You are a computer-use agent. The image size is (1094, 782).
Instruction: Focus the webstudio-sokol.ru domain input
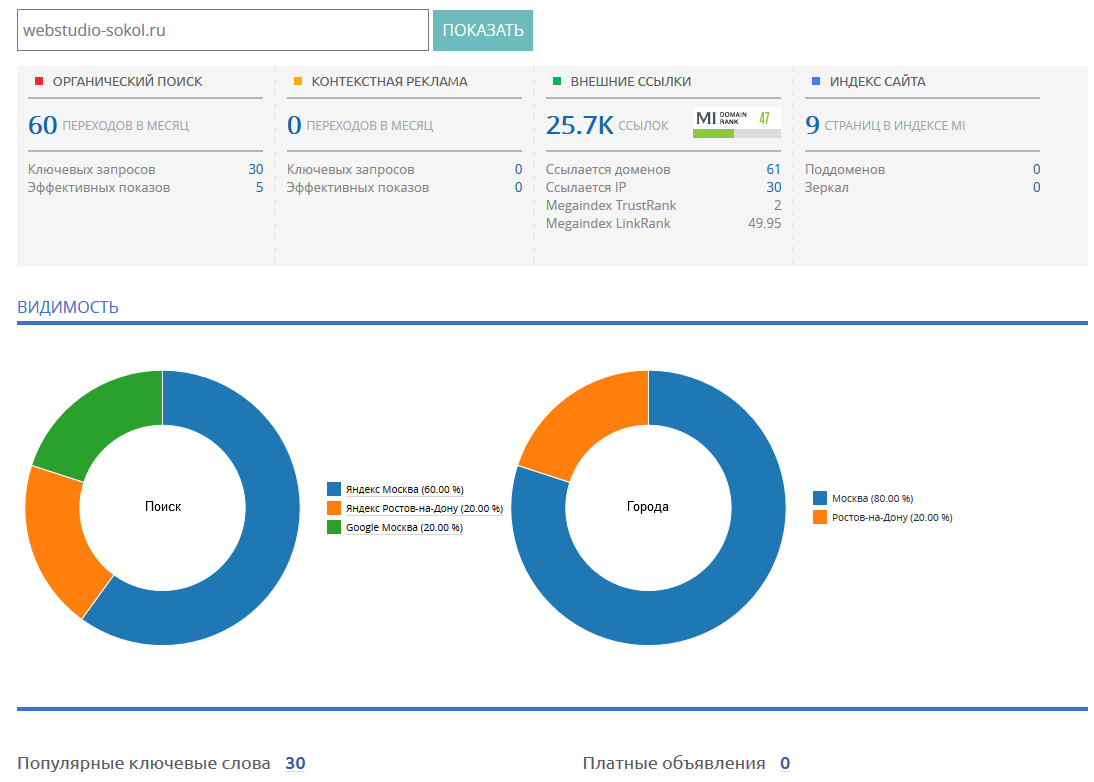223,30
